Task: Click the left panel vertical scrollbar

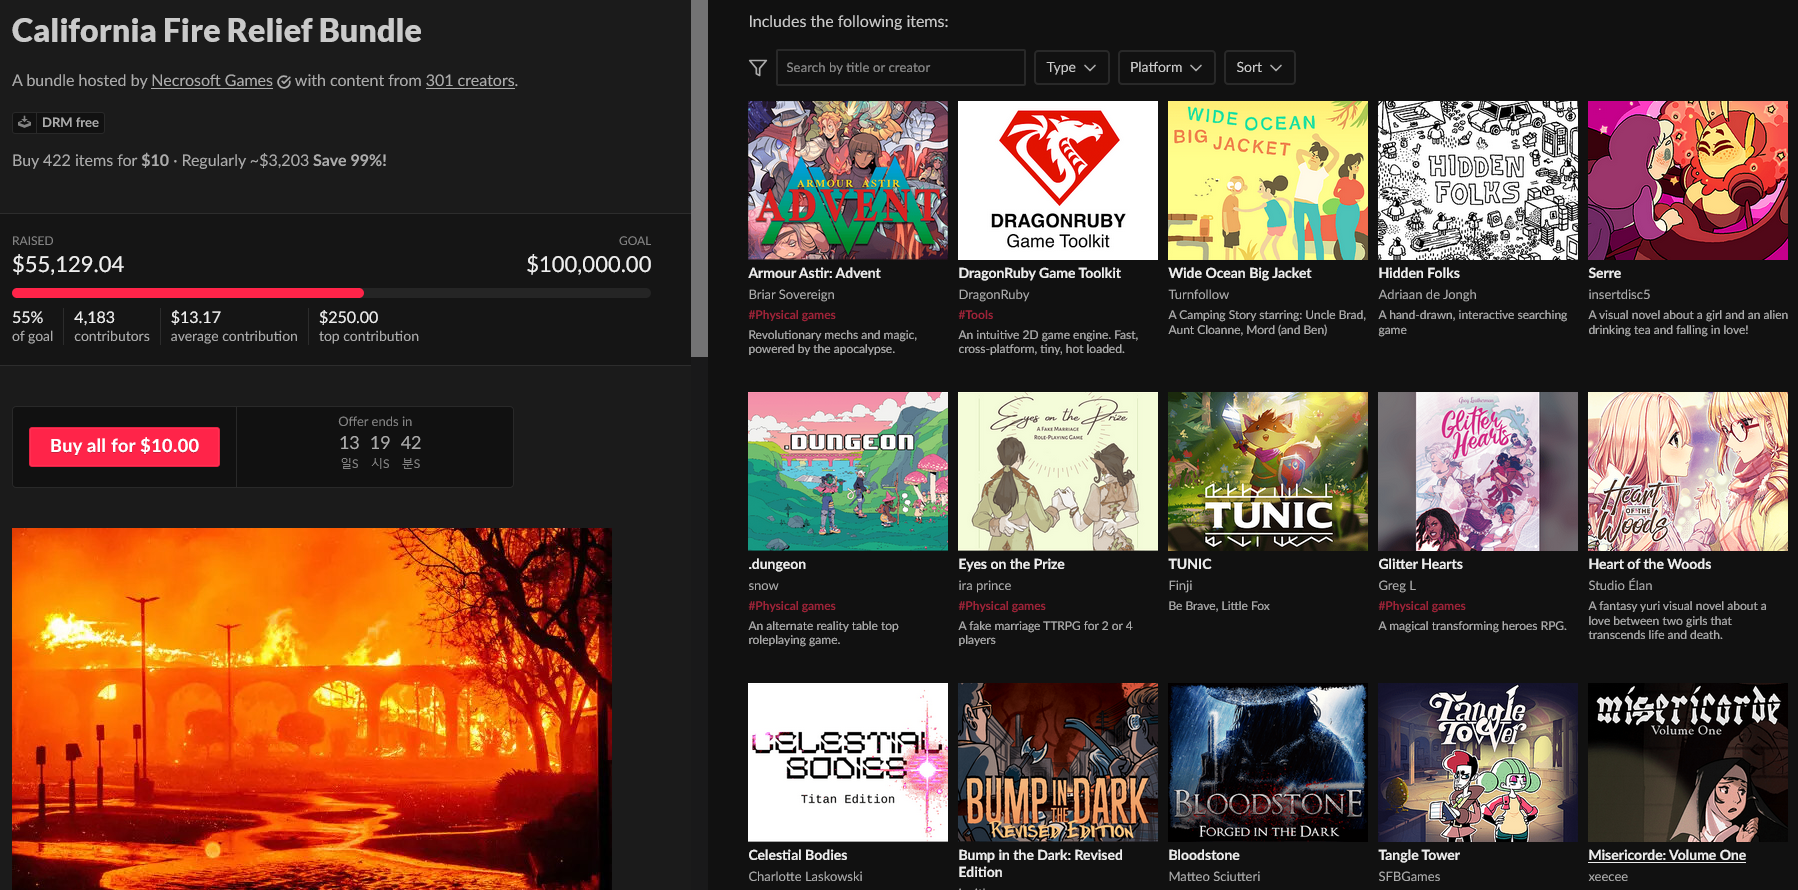Action: pos(699,178)
